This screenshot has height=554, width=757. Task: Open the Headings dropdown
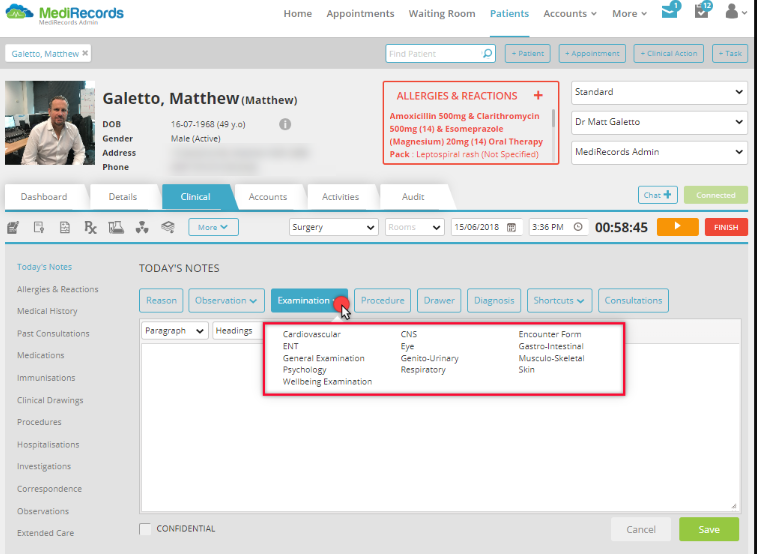(x=238, y=331)
